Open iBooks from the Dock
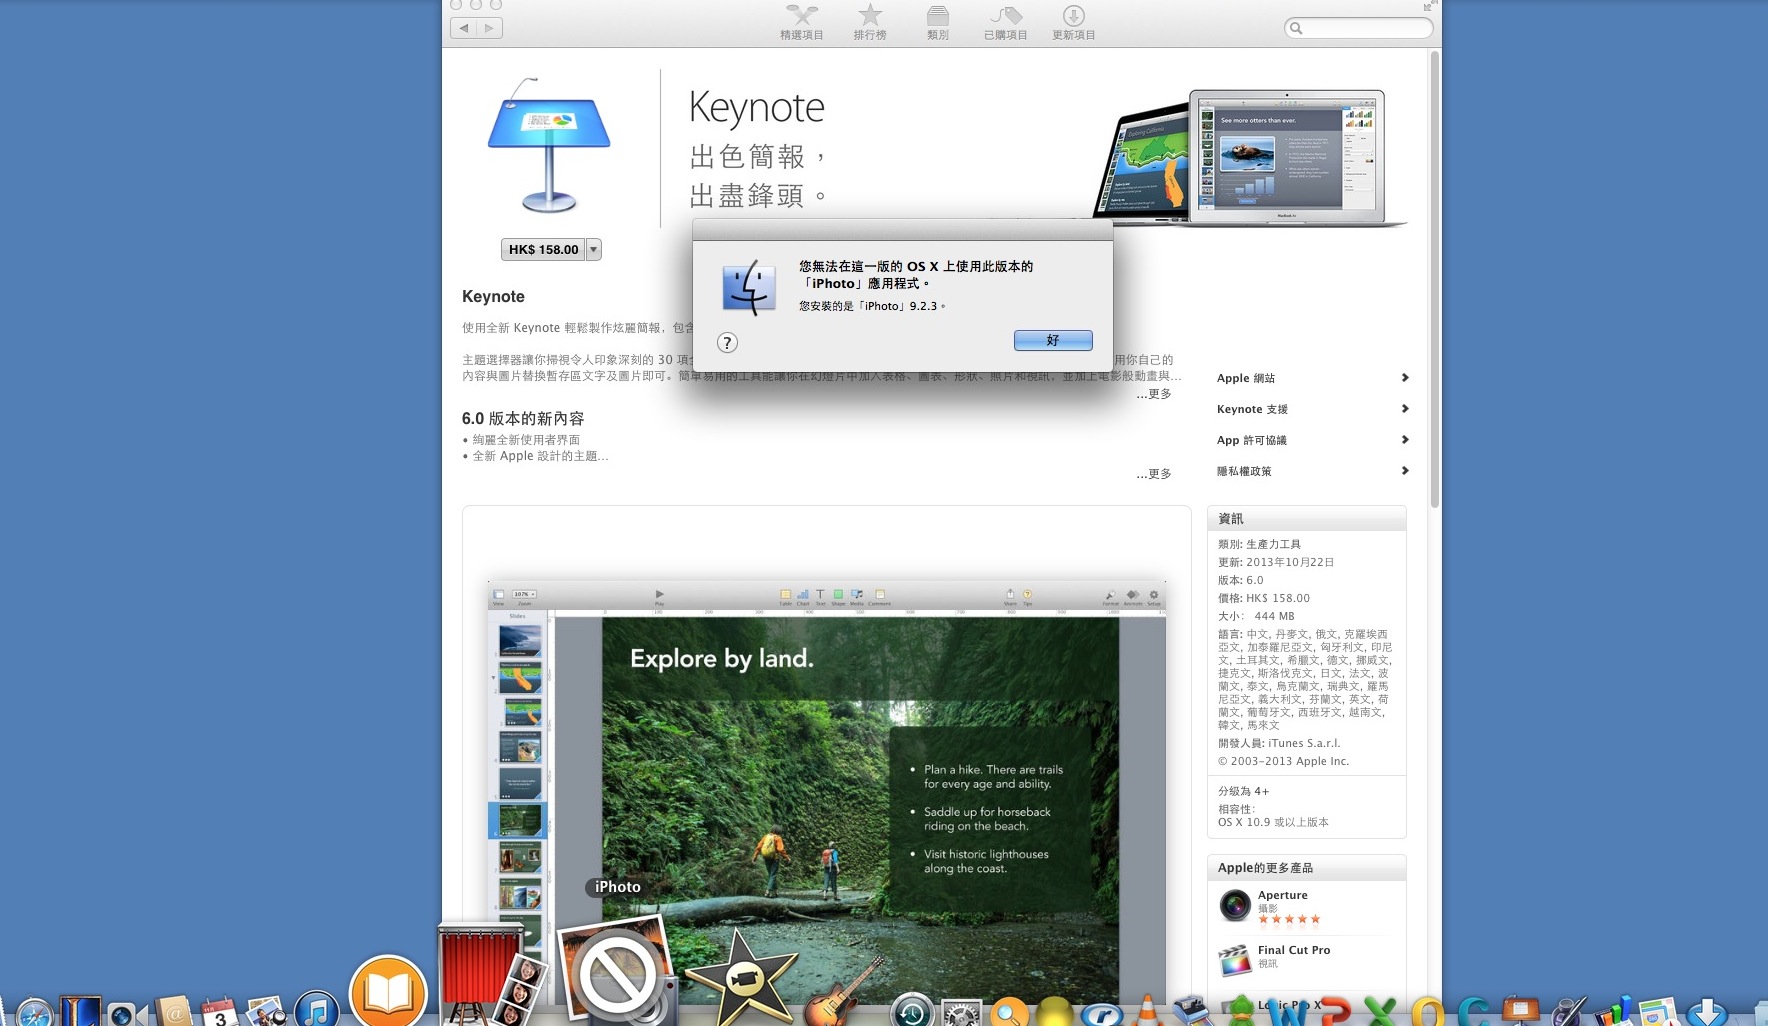 pyautogui.click(x=389, y=991)
